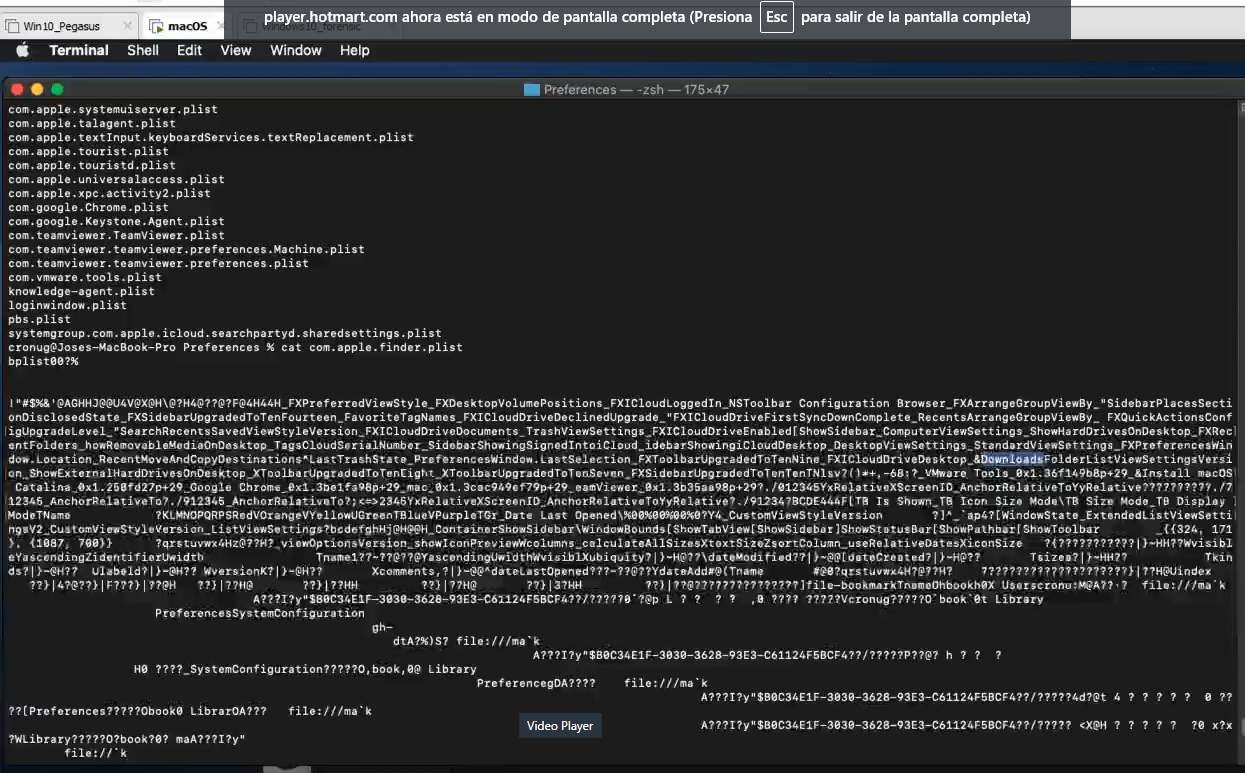
Task: Close the Win10_Pegasus tab
Action: [x=127, y=23]
